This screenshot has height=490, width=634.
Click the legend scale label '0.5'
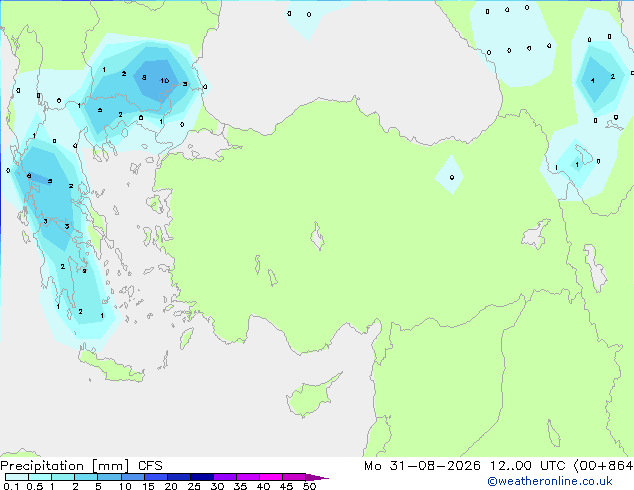point(35,486)
